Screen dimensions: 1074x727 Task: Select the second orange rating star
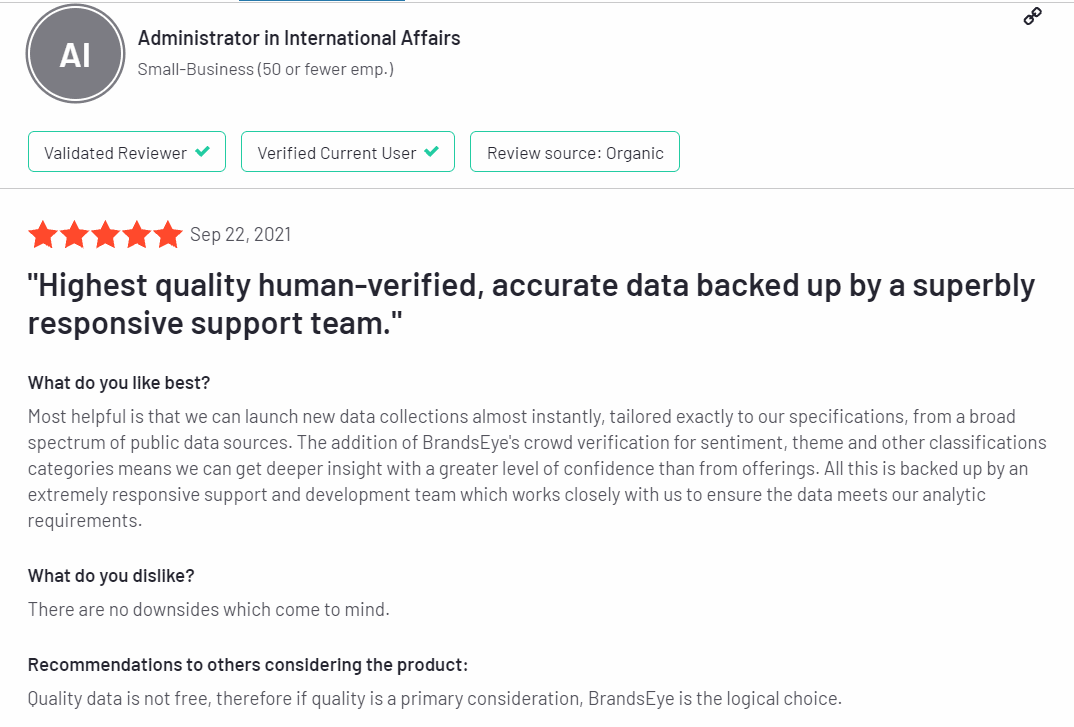(x=75, y=234)
